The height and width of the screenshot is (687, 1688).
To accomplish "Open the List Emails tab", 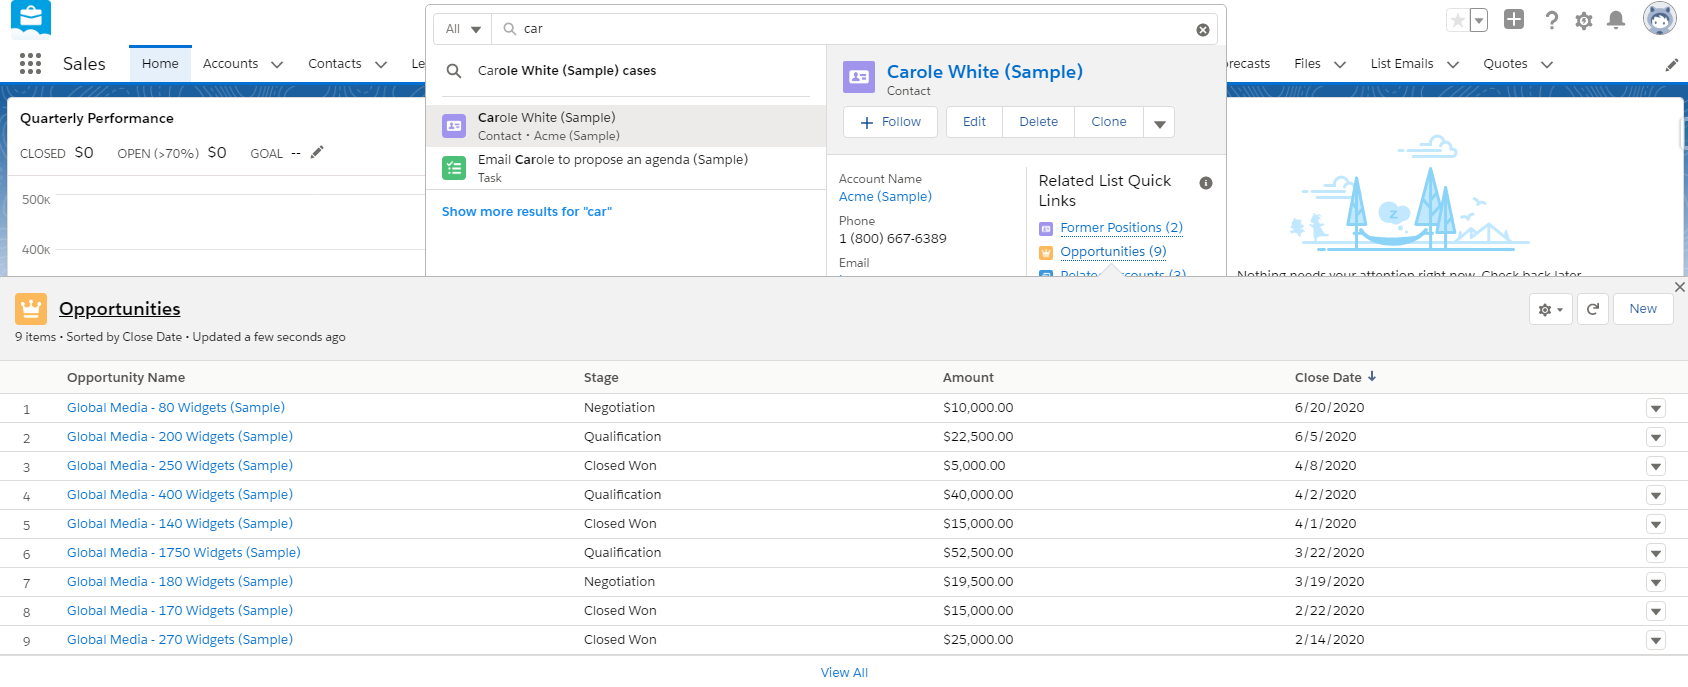I will pyautogui.click(x=1402, y=64).
